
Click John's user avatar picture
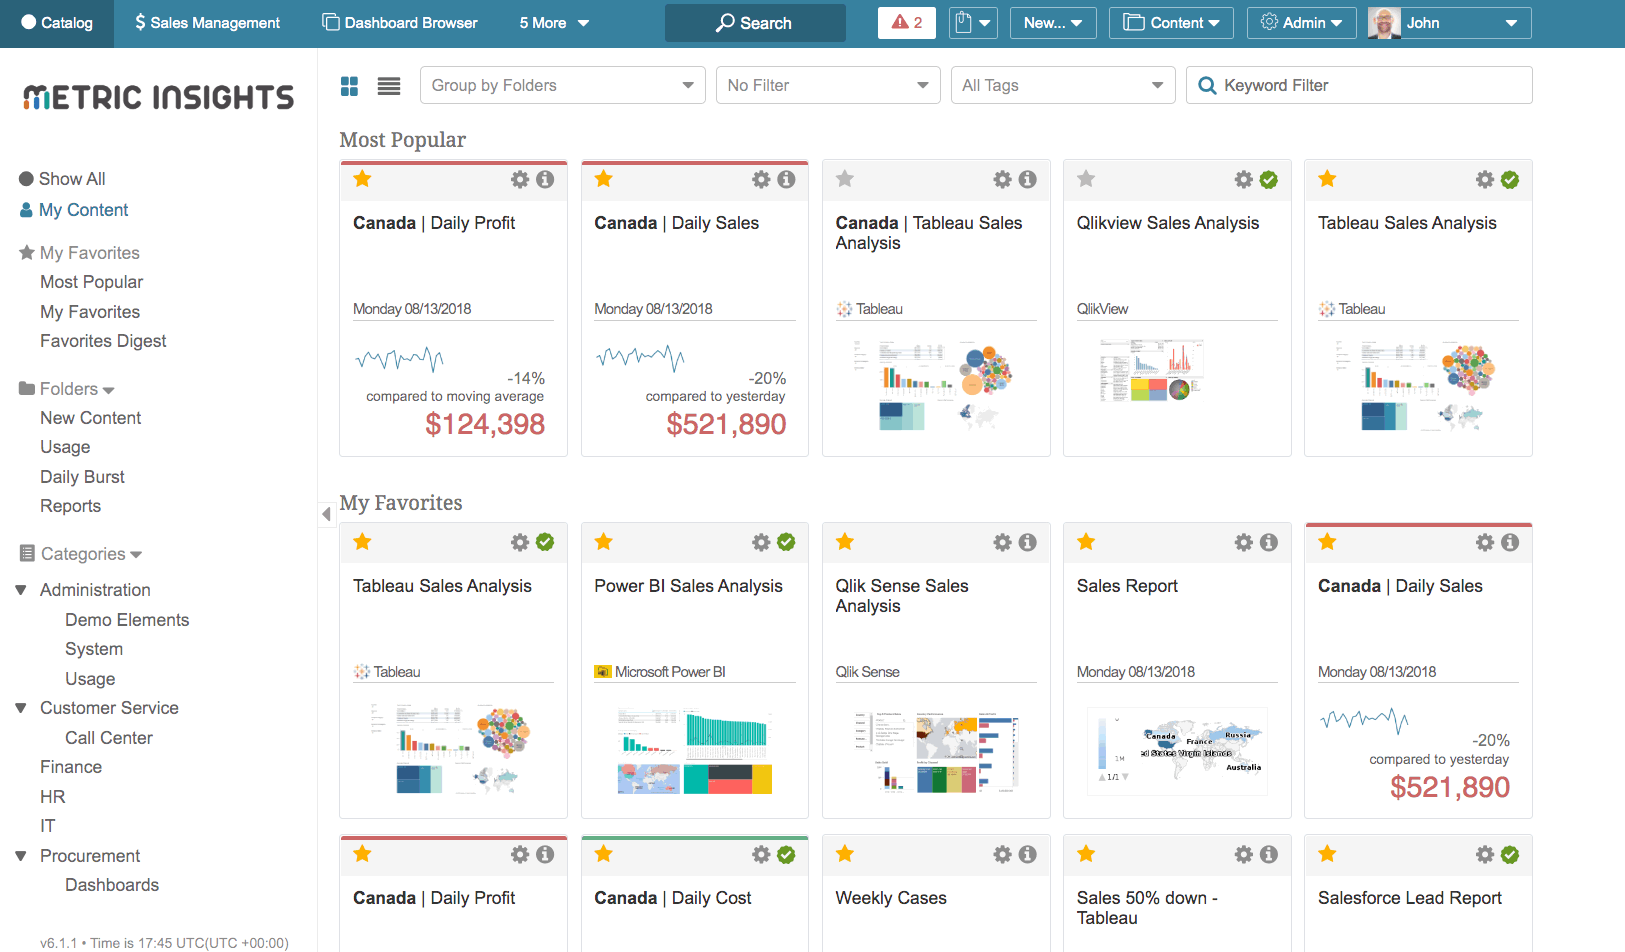1384,23
